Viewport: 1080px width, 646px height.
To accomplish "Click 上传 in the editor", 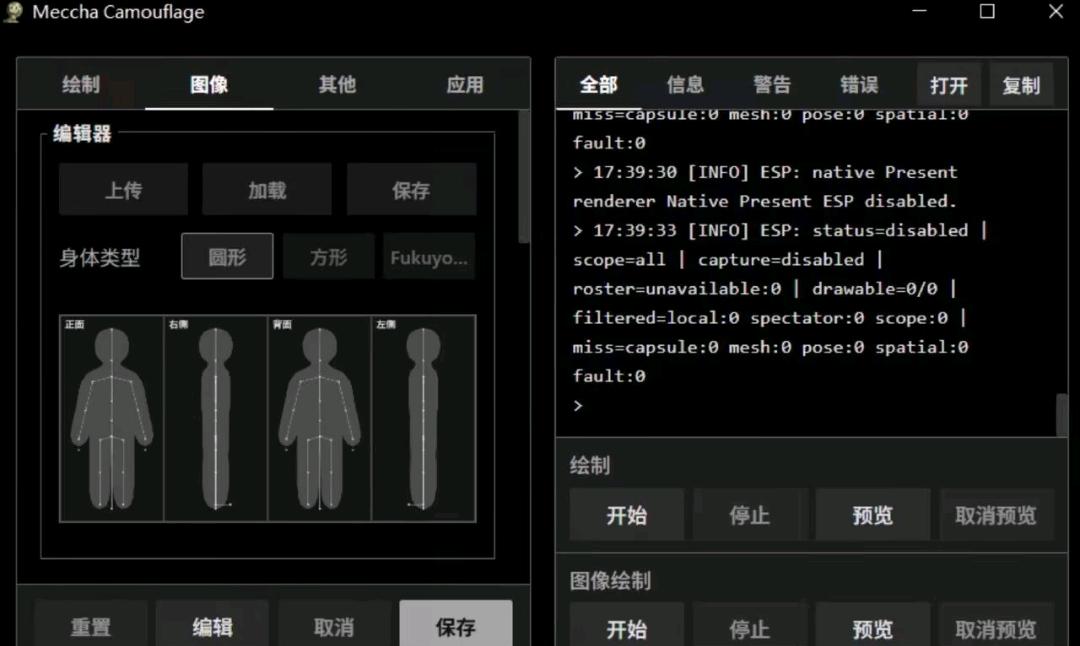I will pos(123,189).
